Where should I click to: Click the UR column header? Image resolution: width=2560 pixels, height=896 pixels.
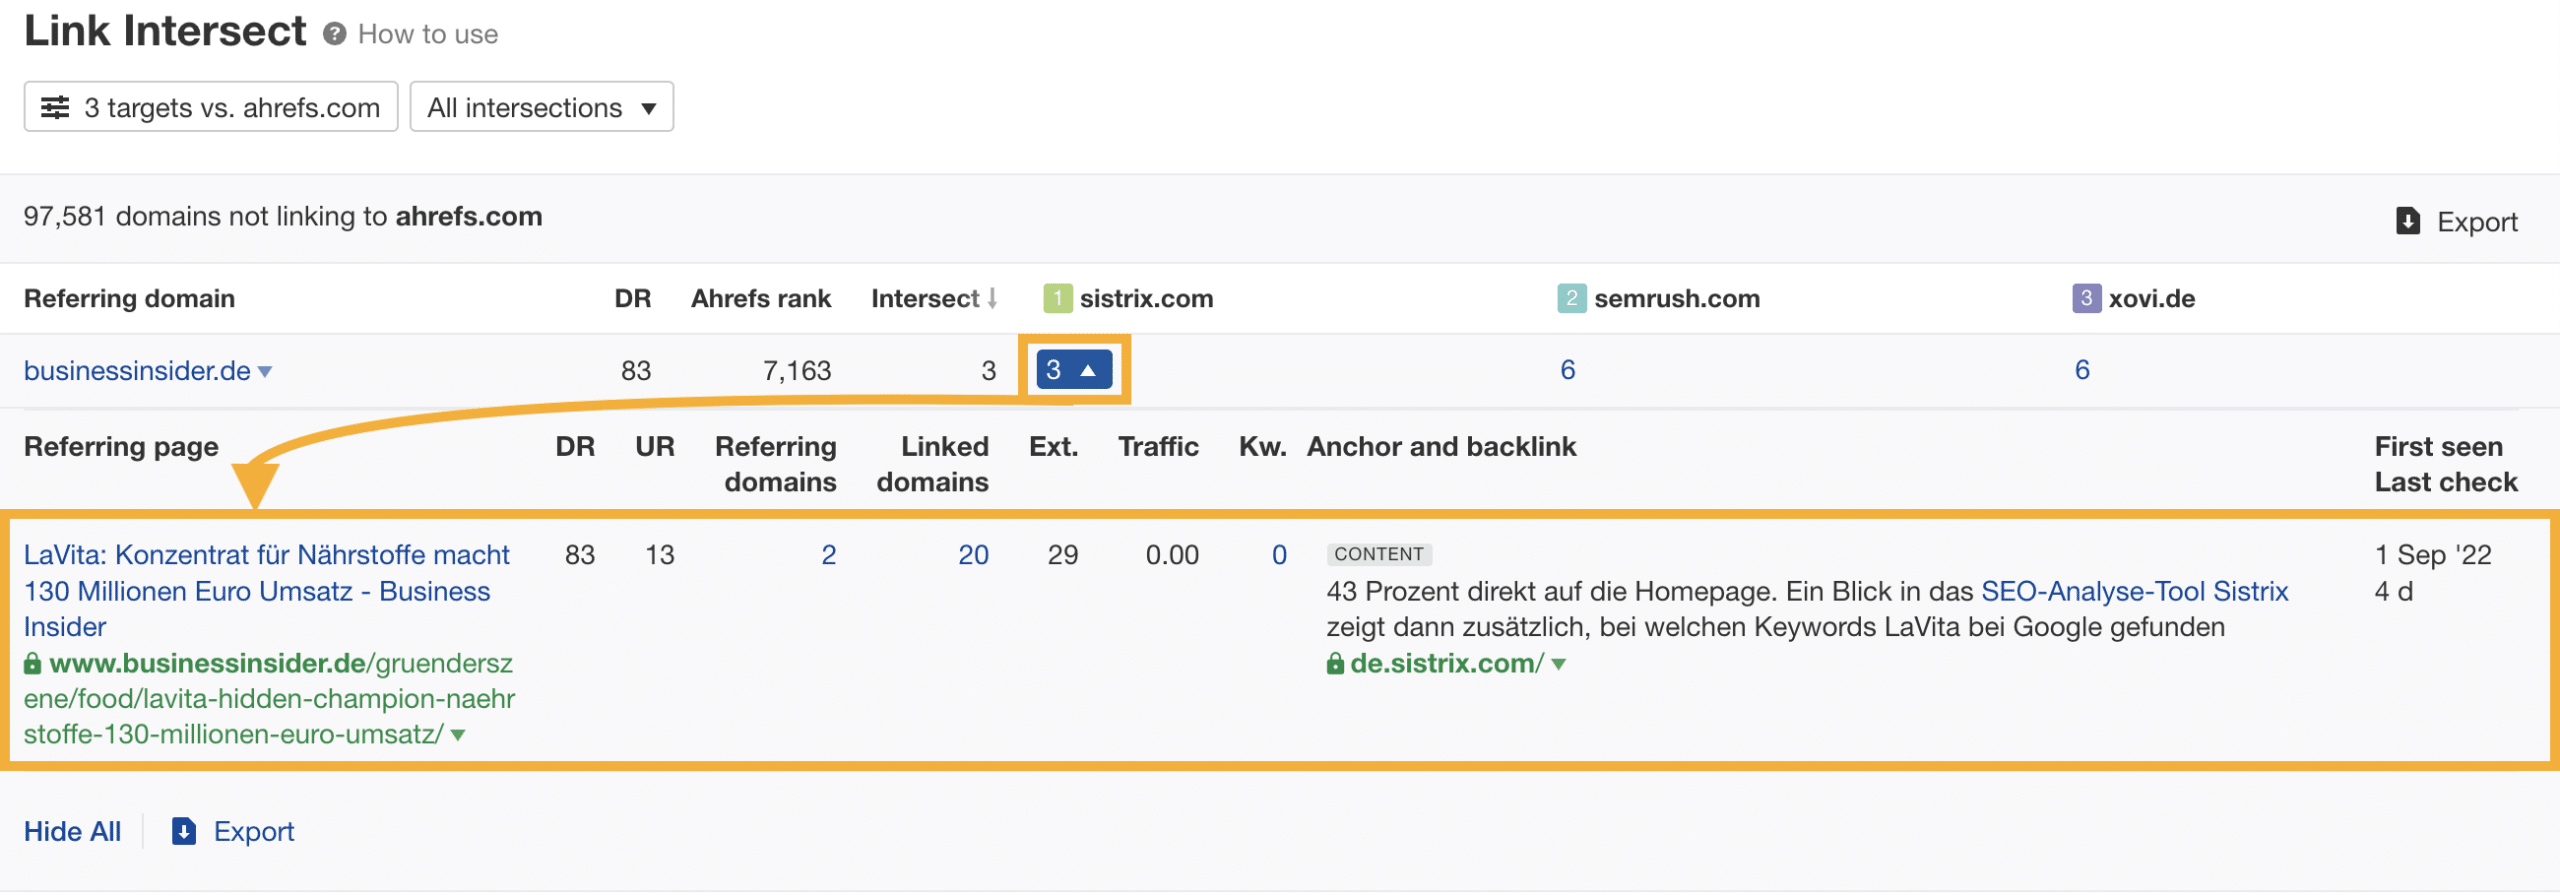tap(654, 446)
